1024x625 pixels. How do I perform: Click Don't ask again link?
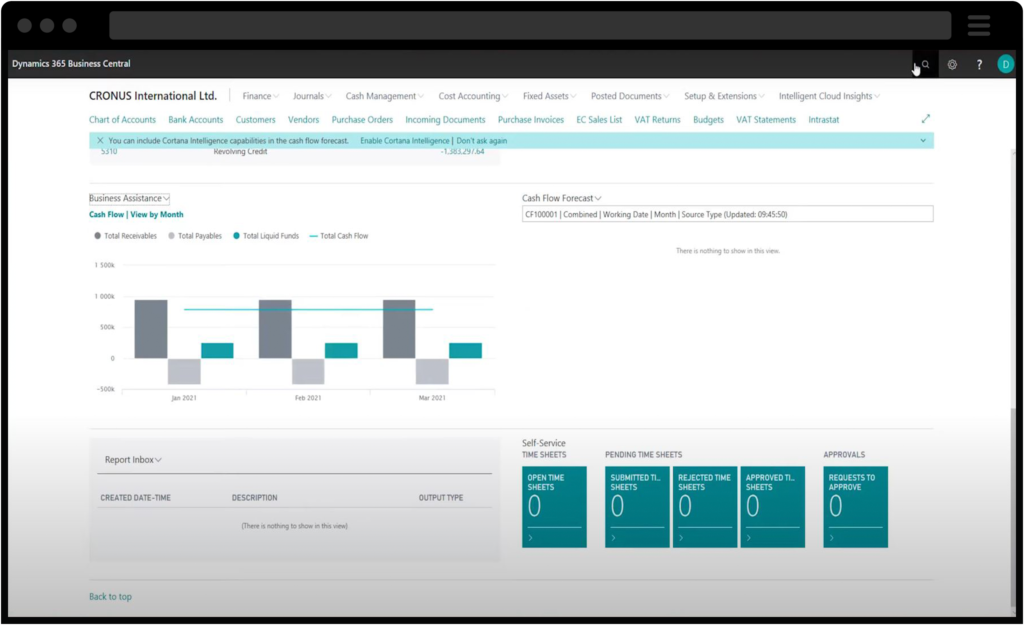[481, 140]
